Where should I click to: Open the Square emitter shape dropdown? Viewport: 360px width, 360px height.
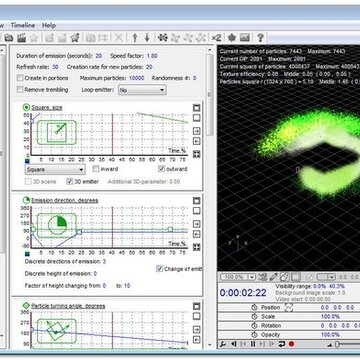click(x=55, y=169)
